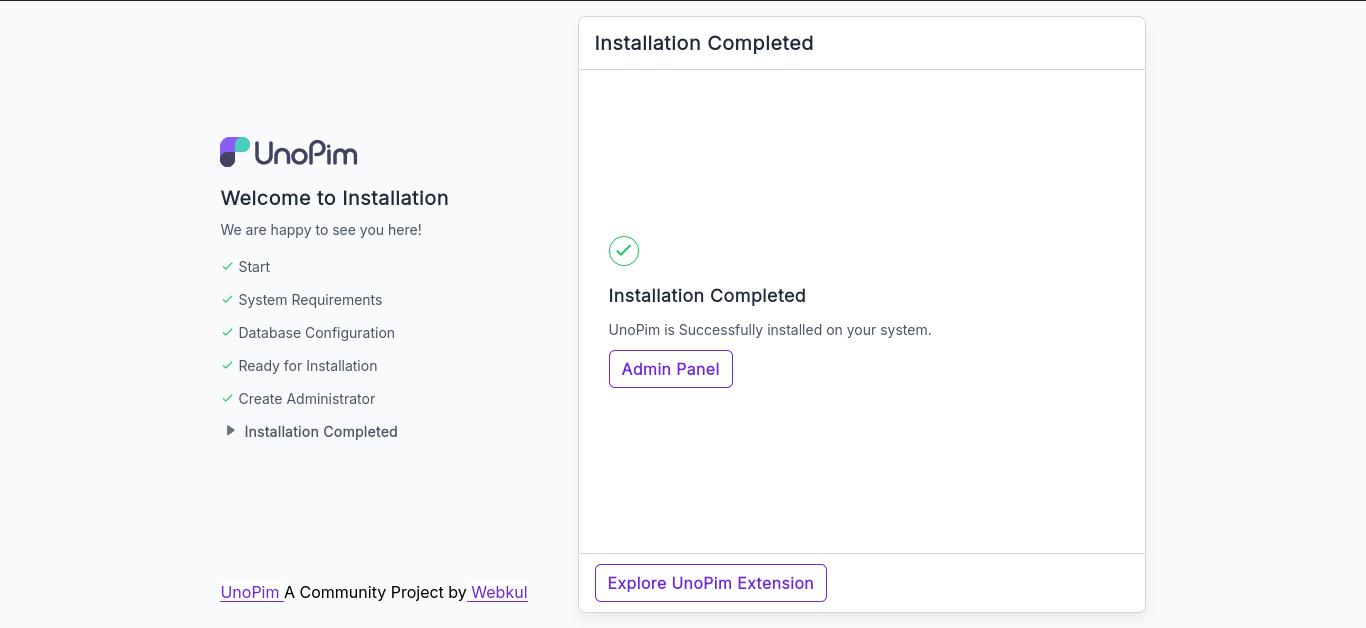Click the checkmark beside Start
This screenshot has width=1366, height=628.
click(227, 267)
